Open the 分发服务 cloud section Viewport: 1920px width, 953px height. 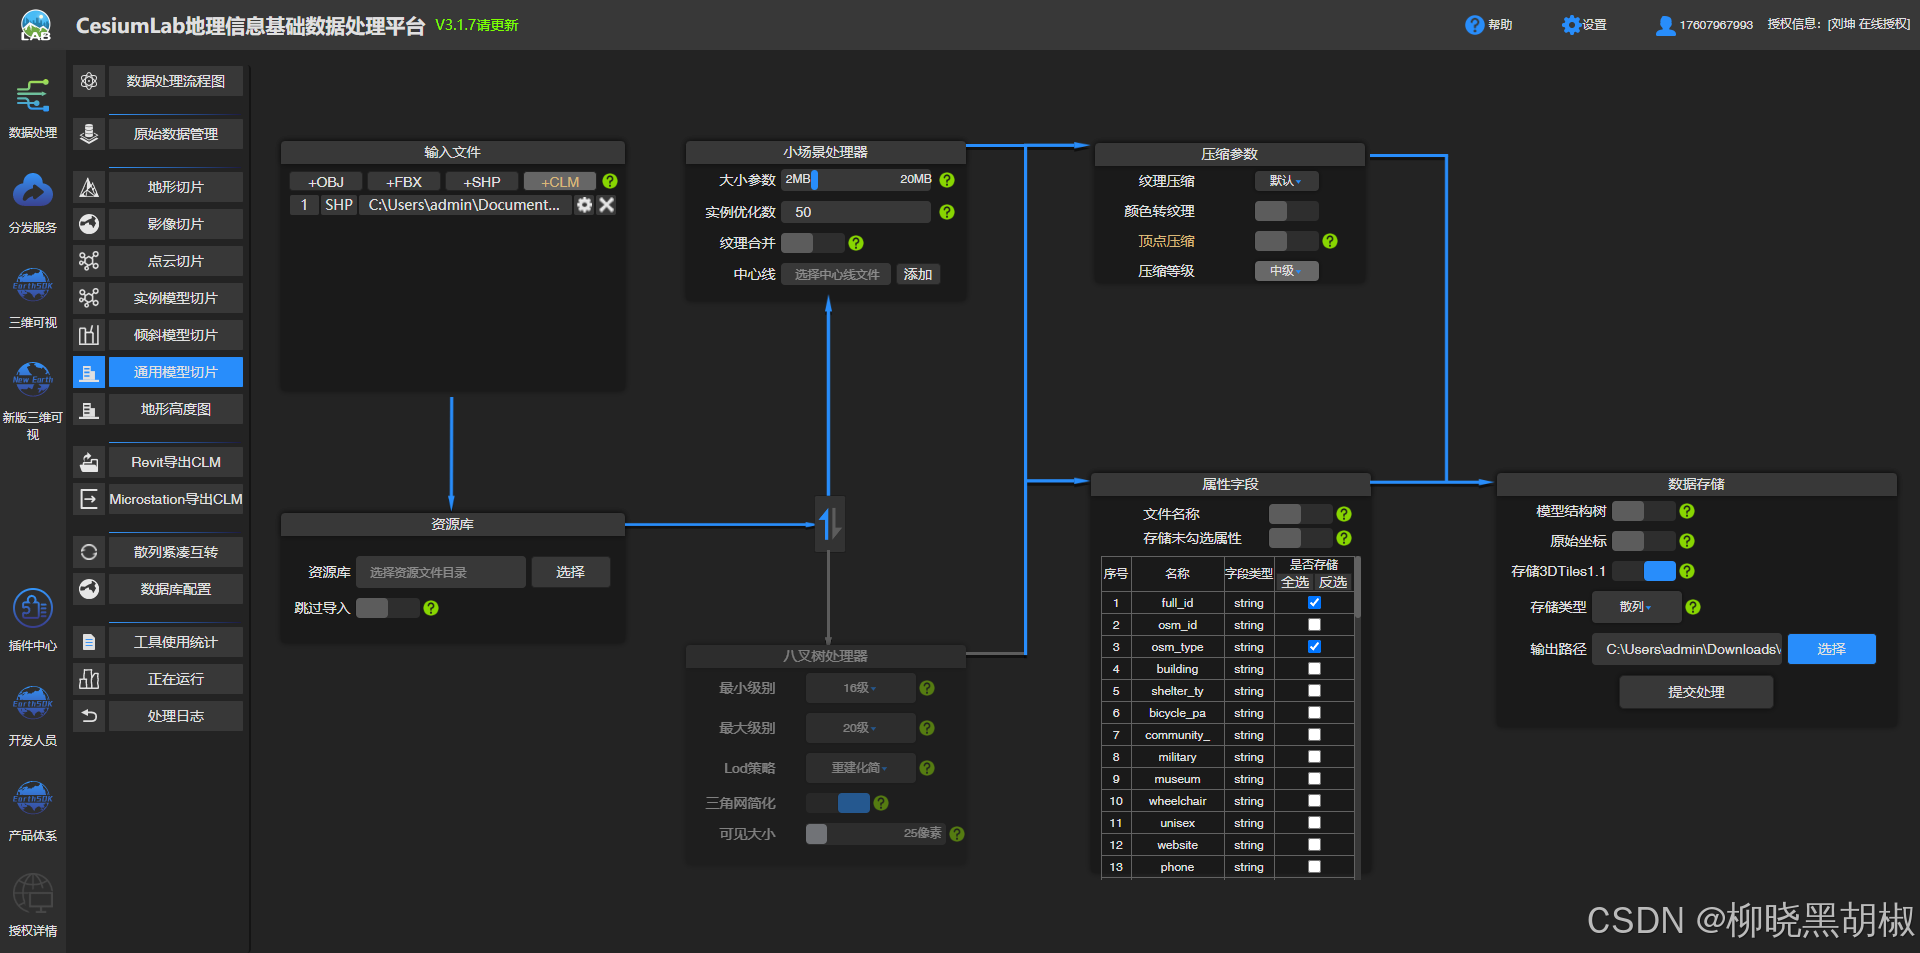click(33, 203)
